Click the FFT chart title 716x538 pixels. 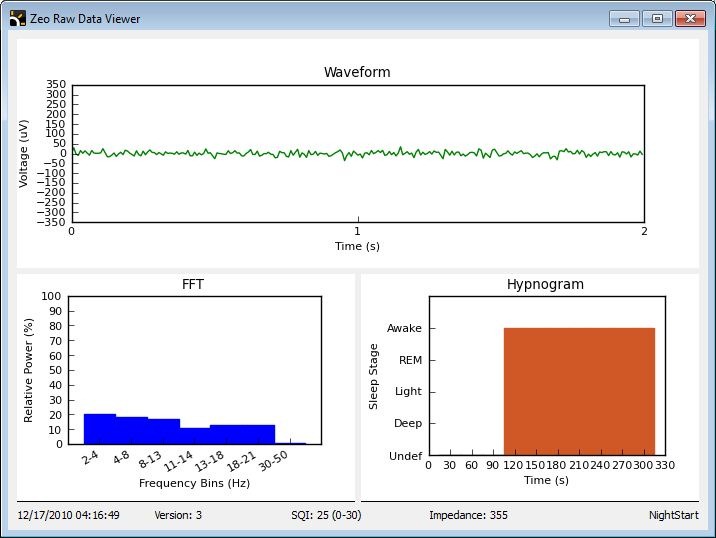pos(193,285)
